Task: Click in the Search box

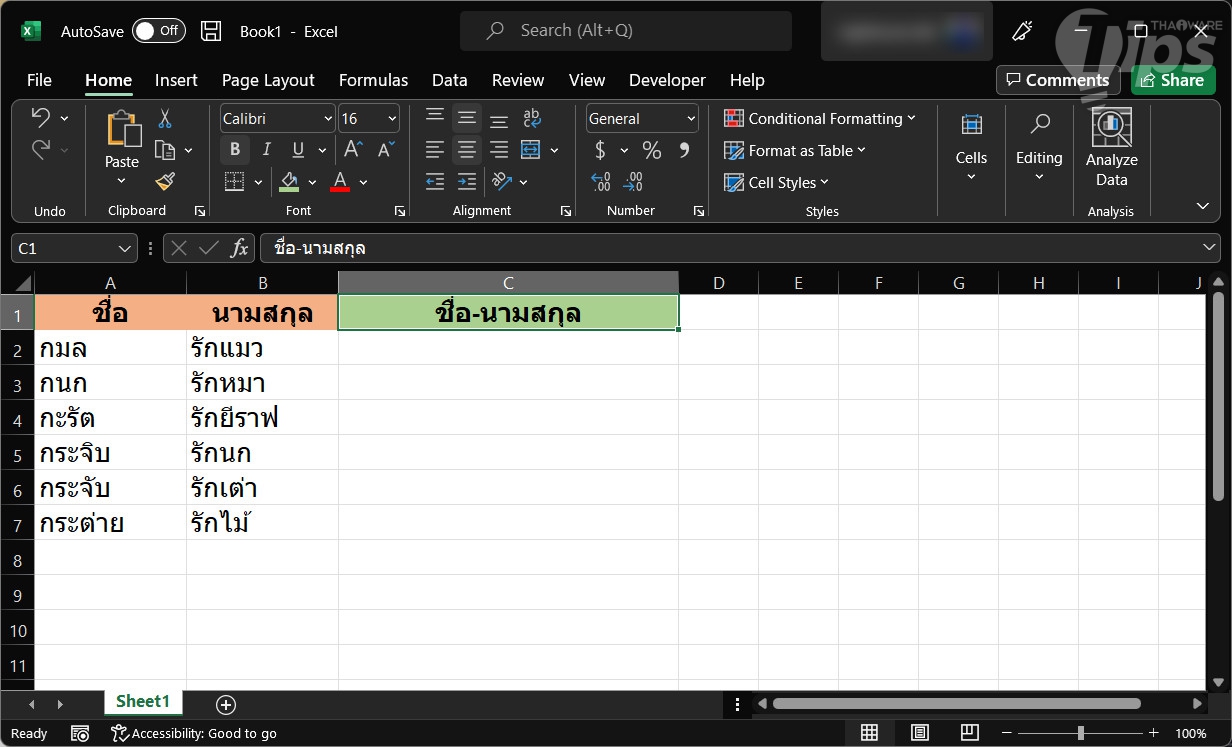Action: pyautogui.click(x=625, y=31)
